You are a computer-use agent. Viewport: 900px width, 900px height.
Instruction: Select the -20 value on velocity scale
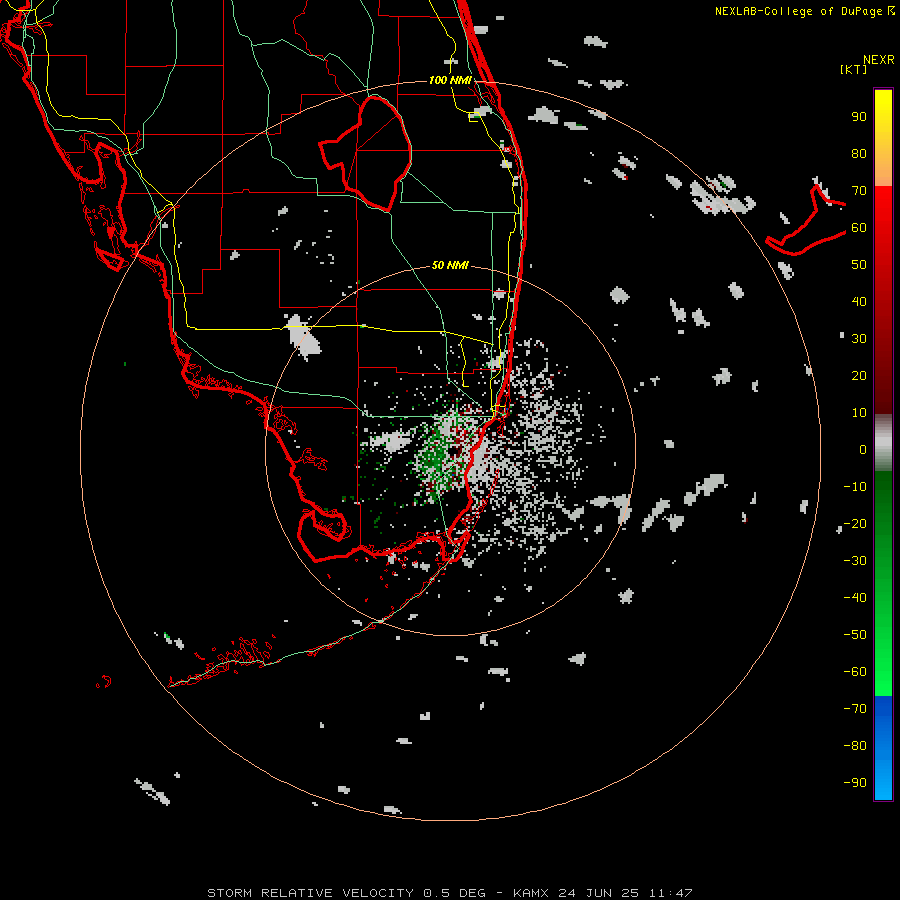[x=855, y=523]
